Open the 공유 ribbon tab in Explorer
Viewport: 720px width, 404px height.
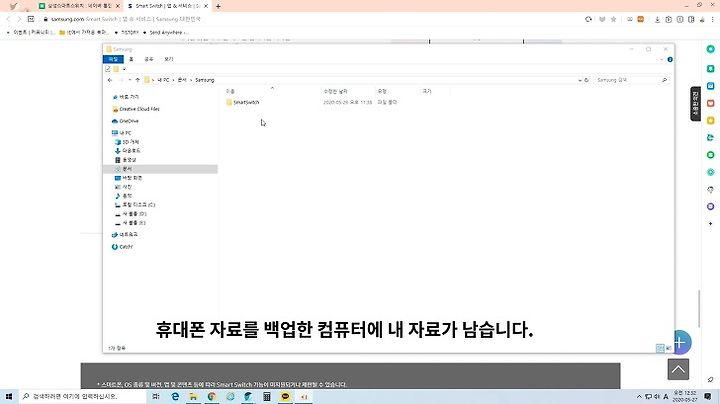pos(149,59)
